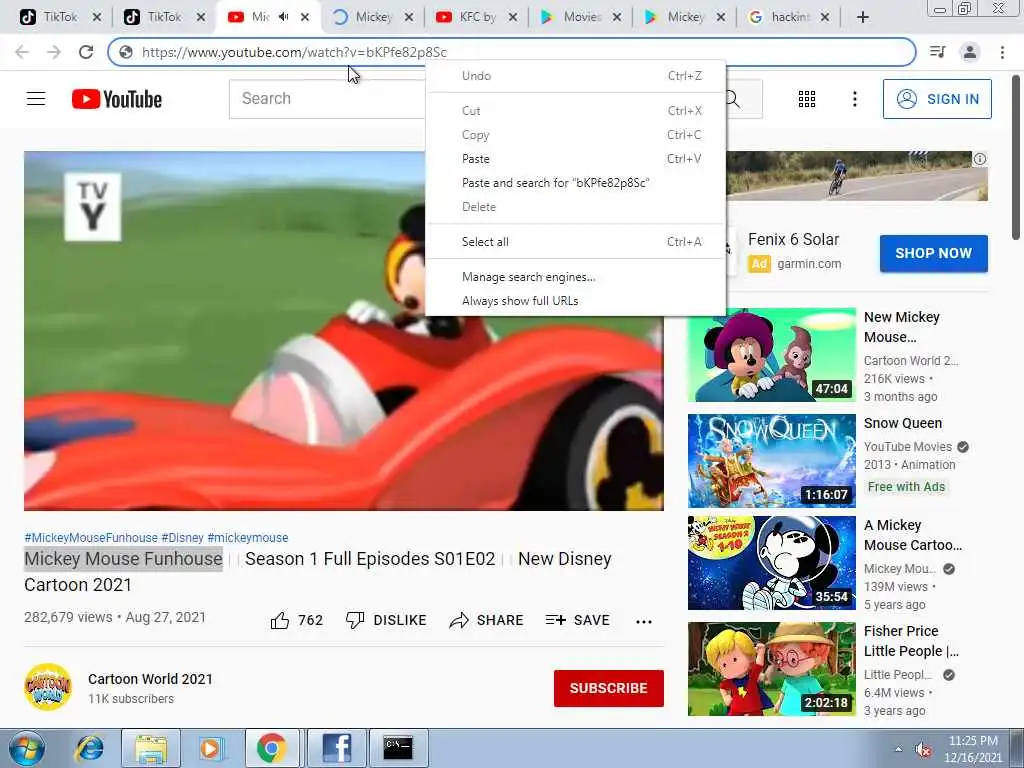Open YouTube settings three-dot menu
1024x768 pixels.
click(854, 99)
